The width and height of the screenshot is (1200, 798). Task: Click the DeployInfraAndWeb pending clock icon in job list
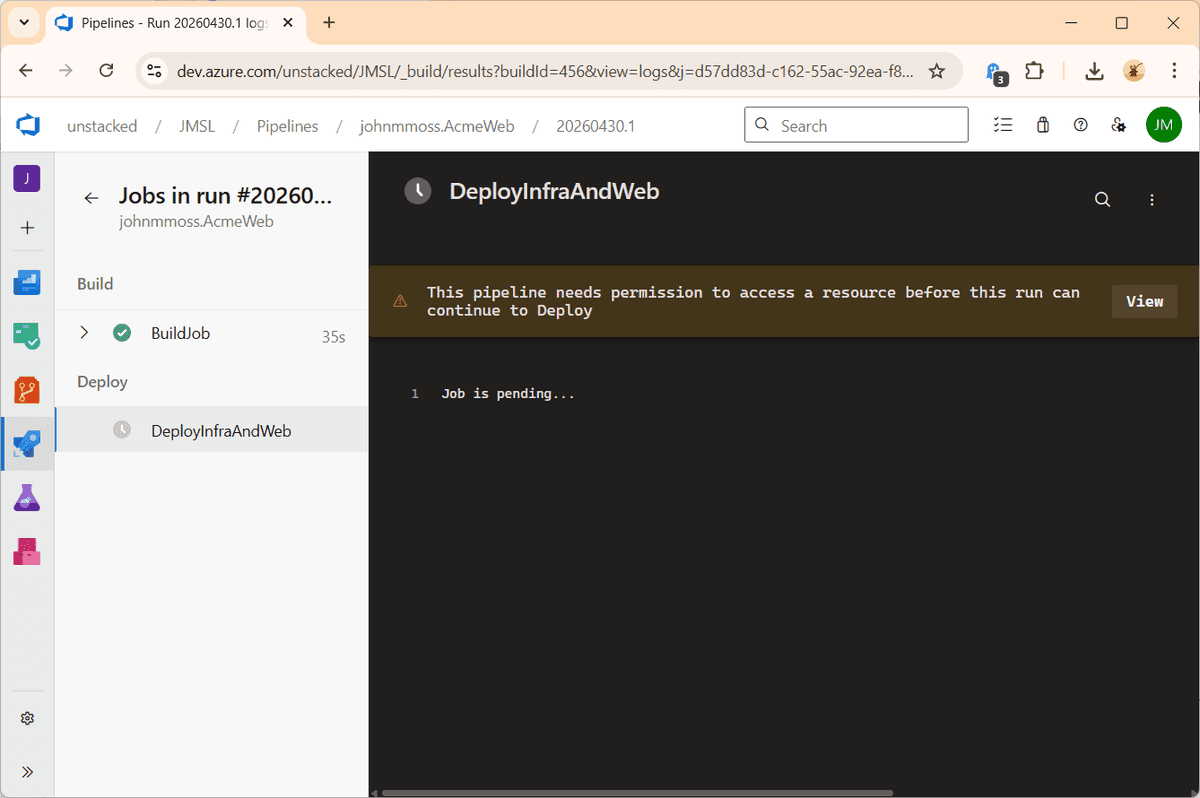click(x=122, y=430)
